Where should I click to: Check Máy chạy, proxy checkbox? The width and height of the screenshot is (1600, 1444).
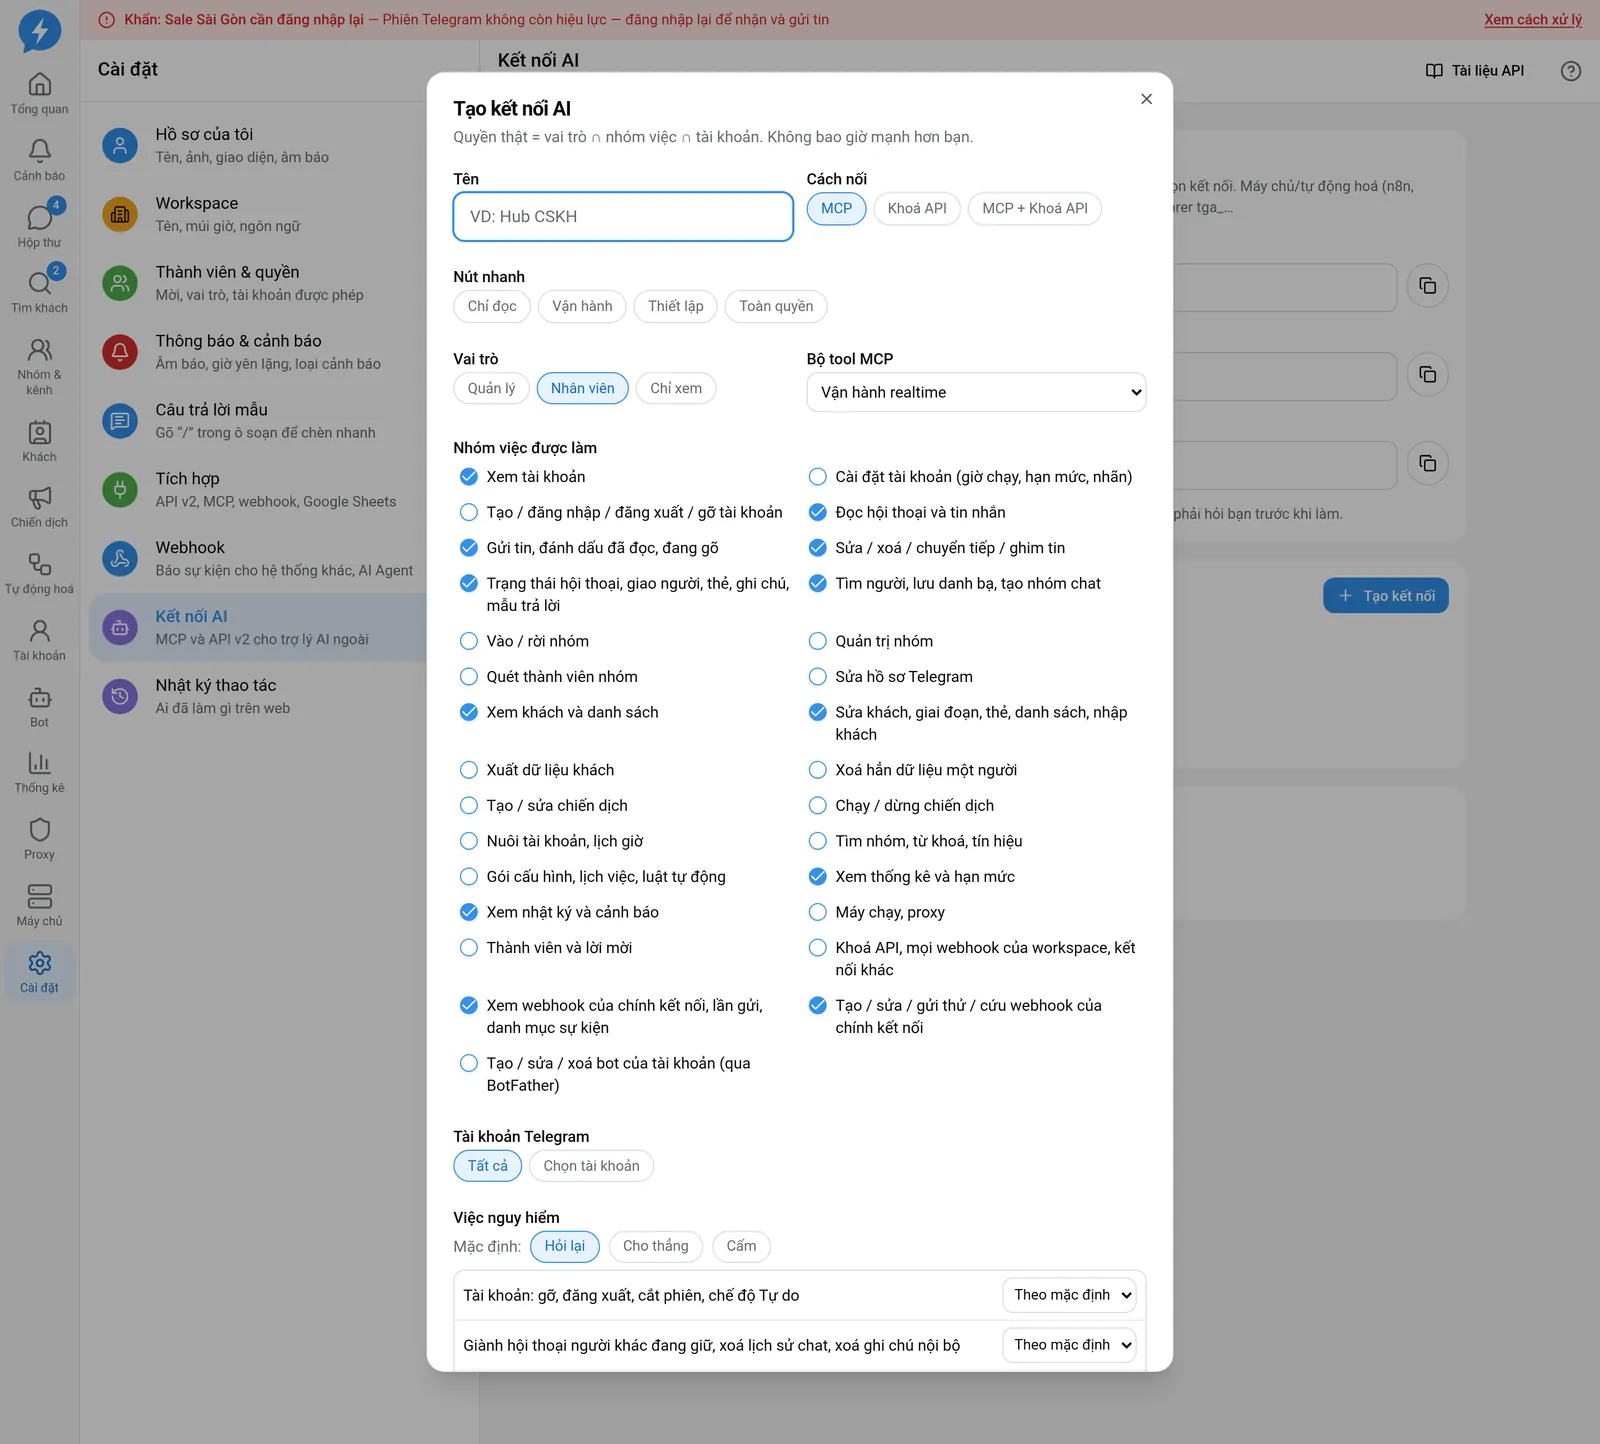point(817,912)
